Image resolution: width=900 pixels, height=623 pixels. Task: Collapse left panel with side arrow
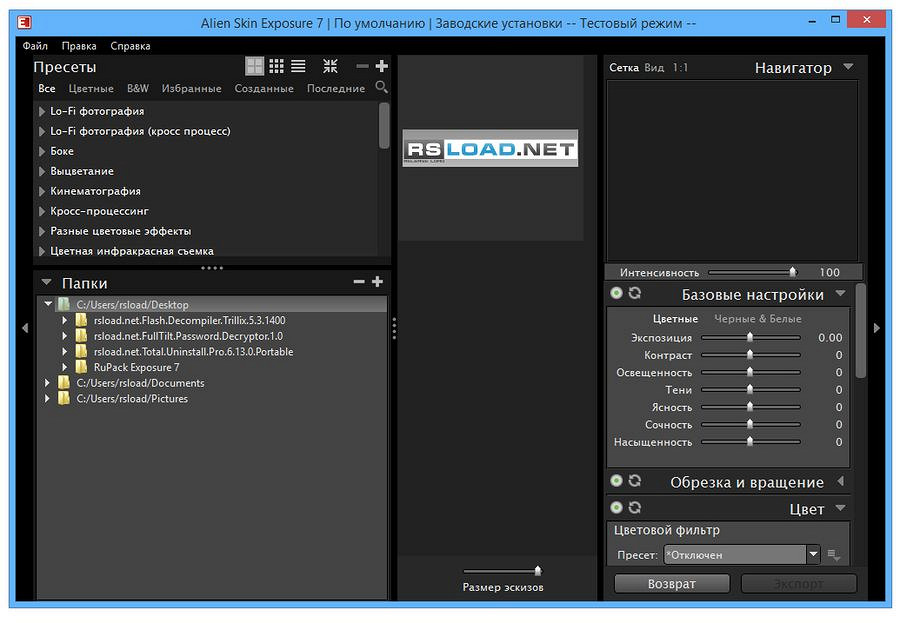[25, 328]
